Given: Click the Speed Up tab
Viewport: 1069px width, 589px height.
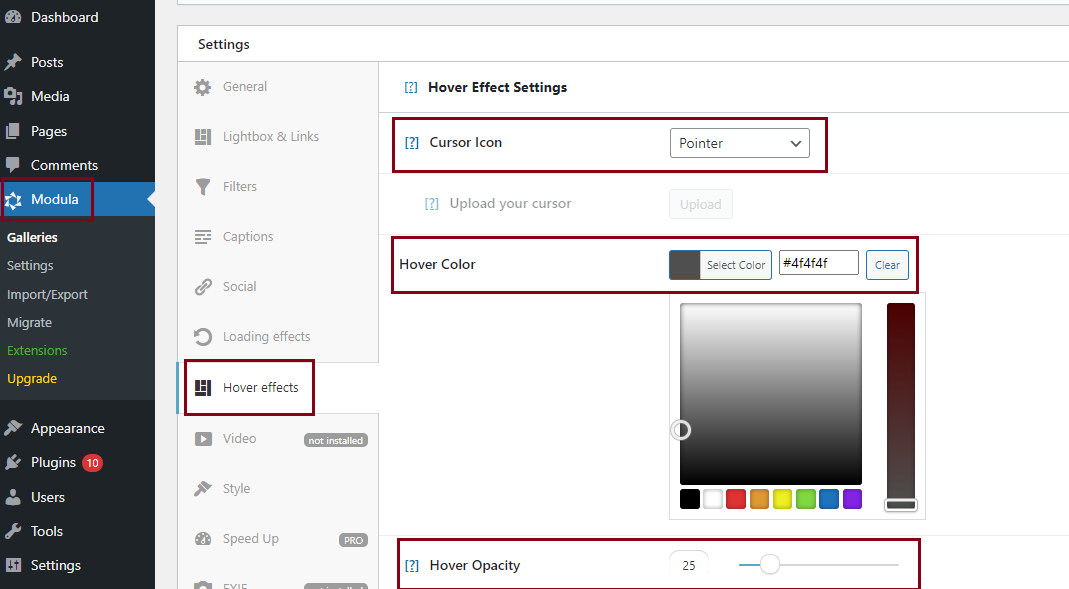Looking at the screenshot, I should [250, 539].
